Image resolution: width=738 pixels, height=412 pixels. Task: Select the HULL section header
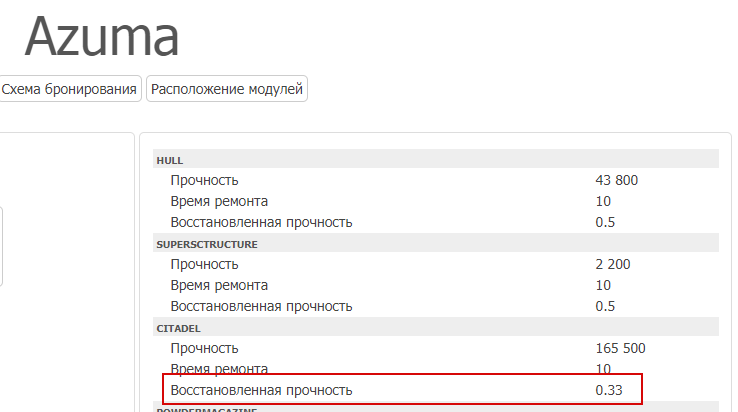coord(436,160)
